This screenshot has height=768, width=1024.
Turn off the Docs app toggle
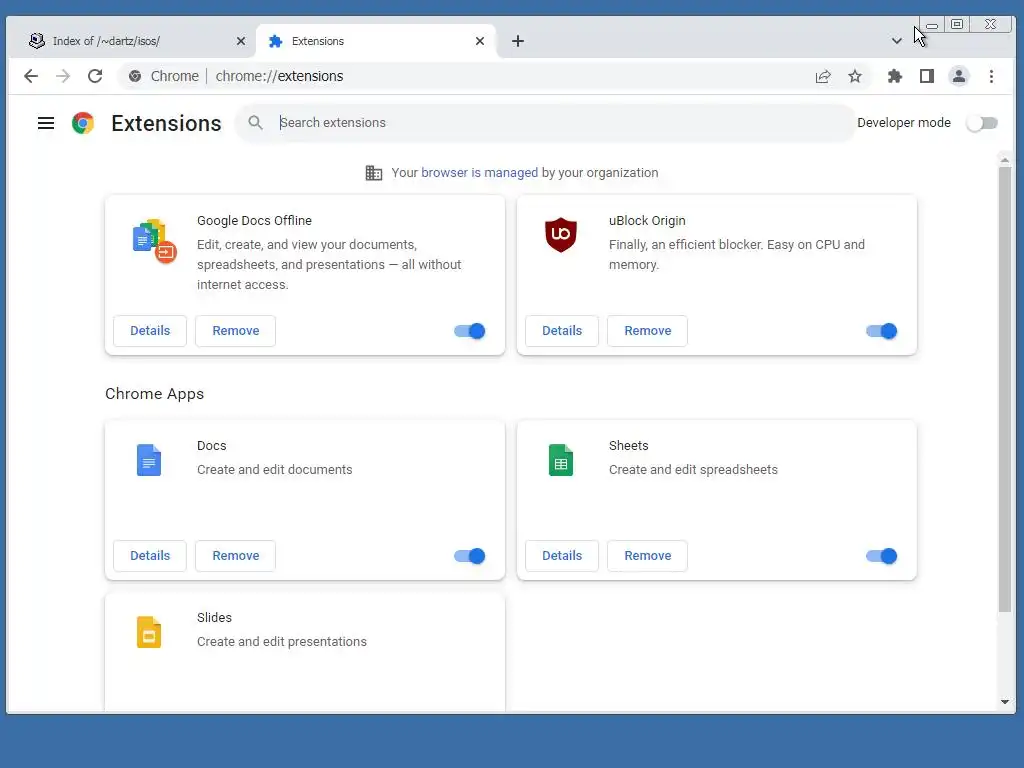tap(470, 556)
